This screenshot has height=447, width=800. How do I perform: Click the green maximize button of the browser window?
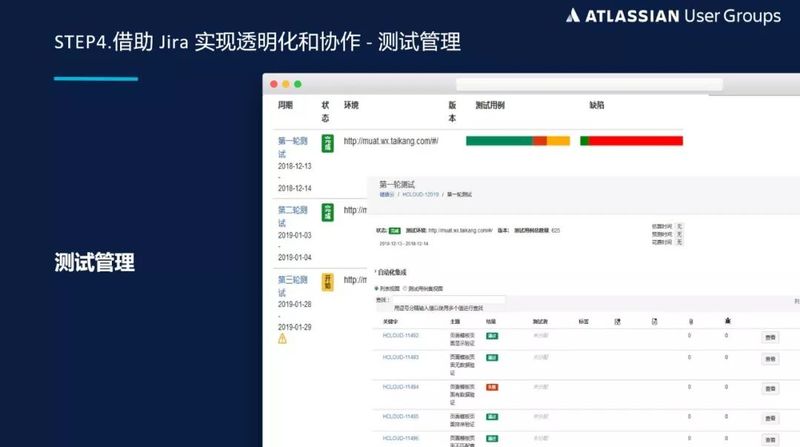pyautogui.click(x=298, y=84)
